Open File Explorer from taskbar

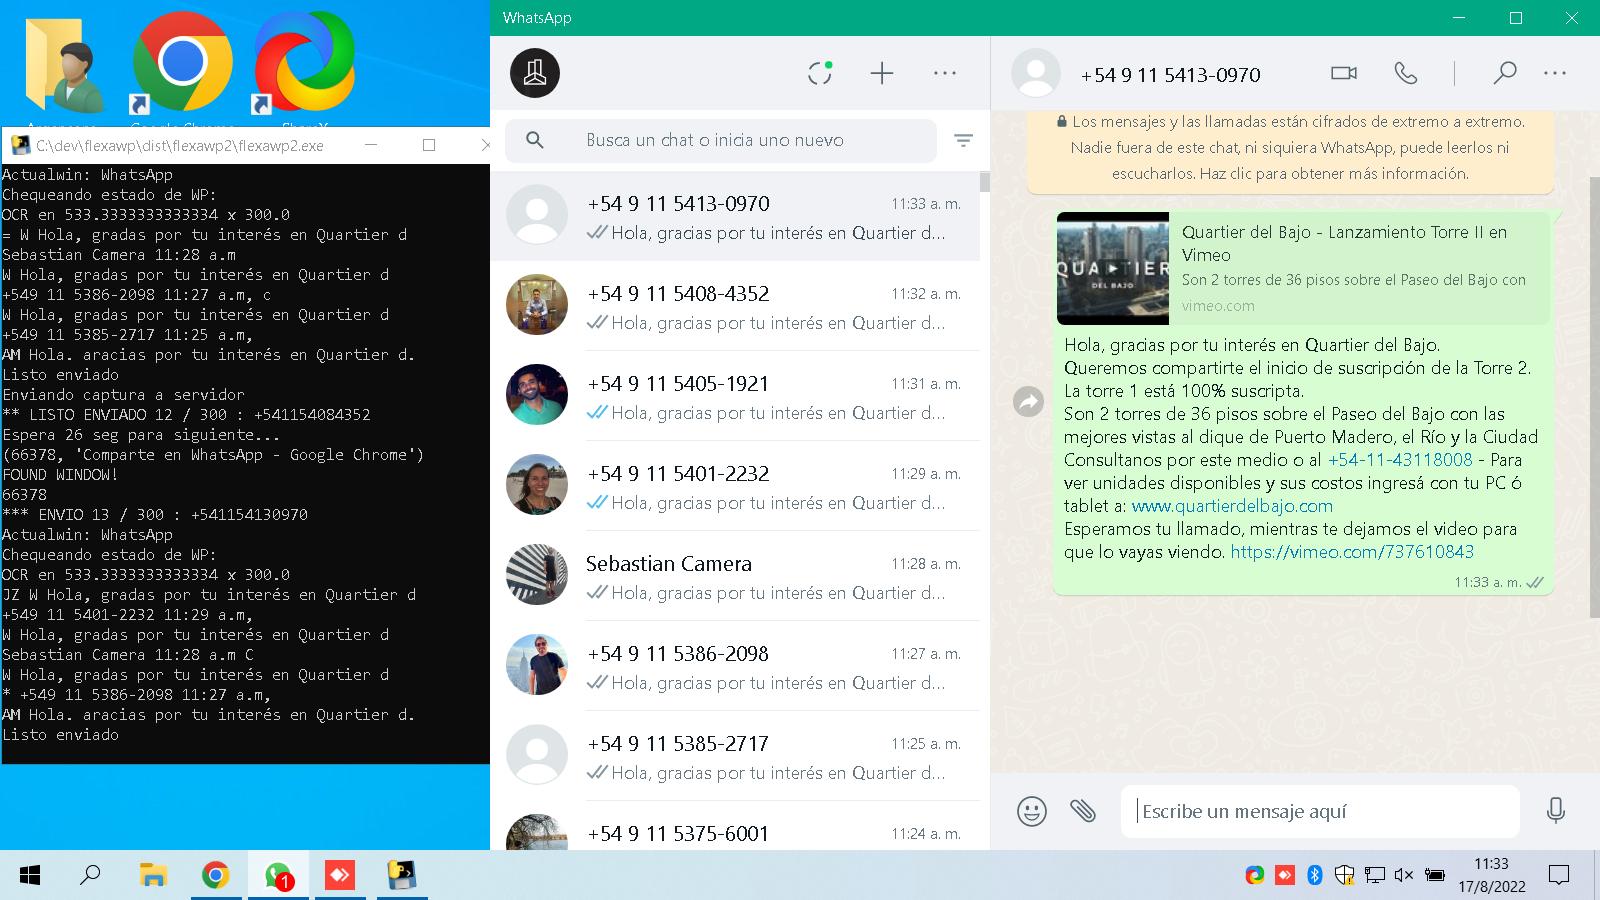click(x=152, y=876)
